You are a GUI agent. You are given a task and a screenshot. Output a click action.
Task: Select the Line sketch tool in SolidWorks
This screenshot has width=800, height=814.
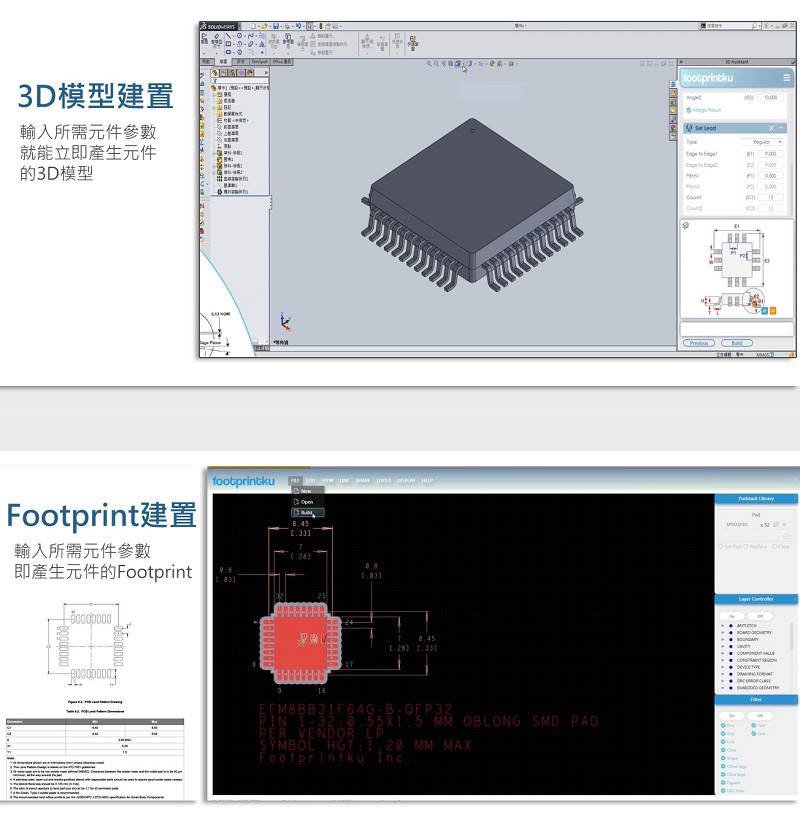[228, 36]
